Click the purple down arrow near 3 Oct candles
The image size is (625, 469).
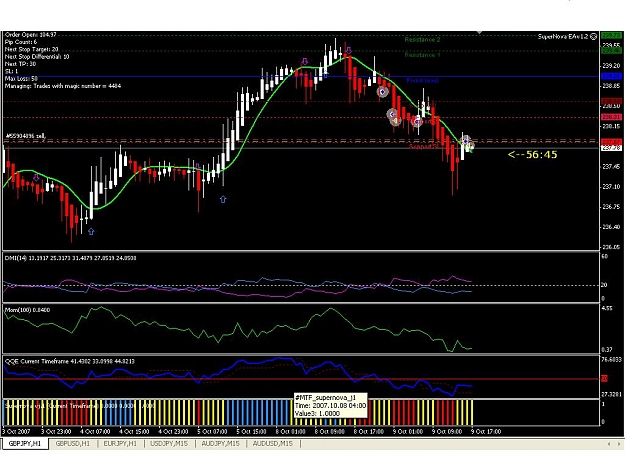coord(36,178)
